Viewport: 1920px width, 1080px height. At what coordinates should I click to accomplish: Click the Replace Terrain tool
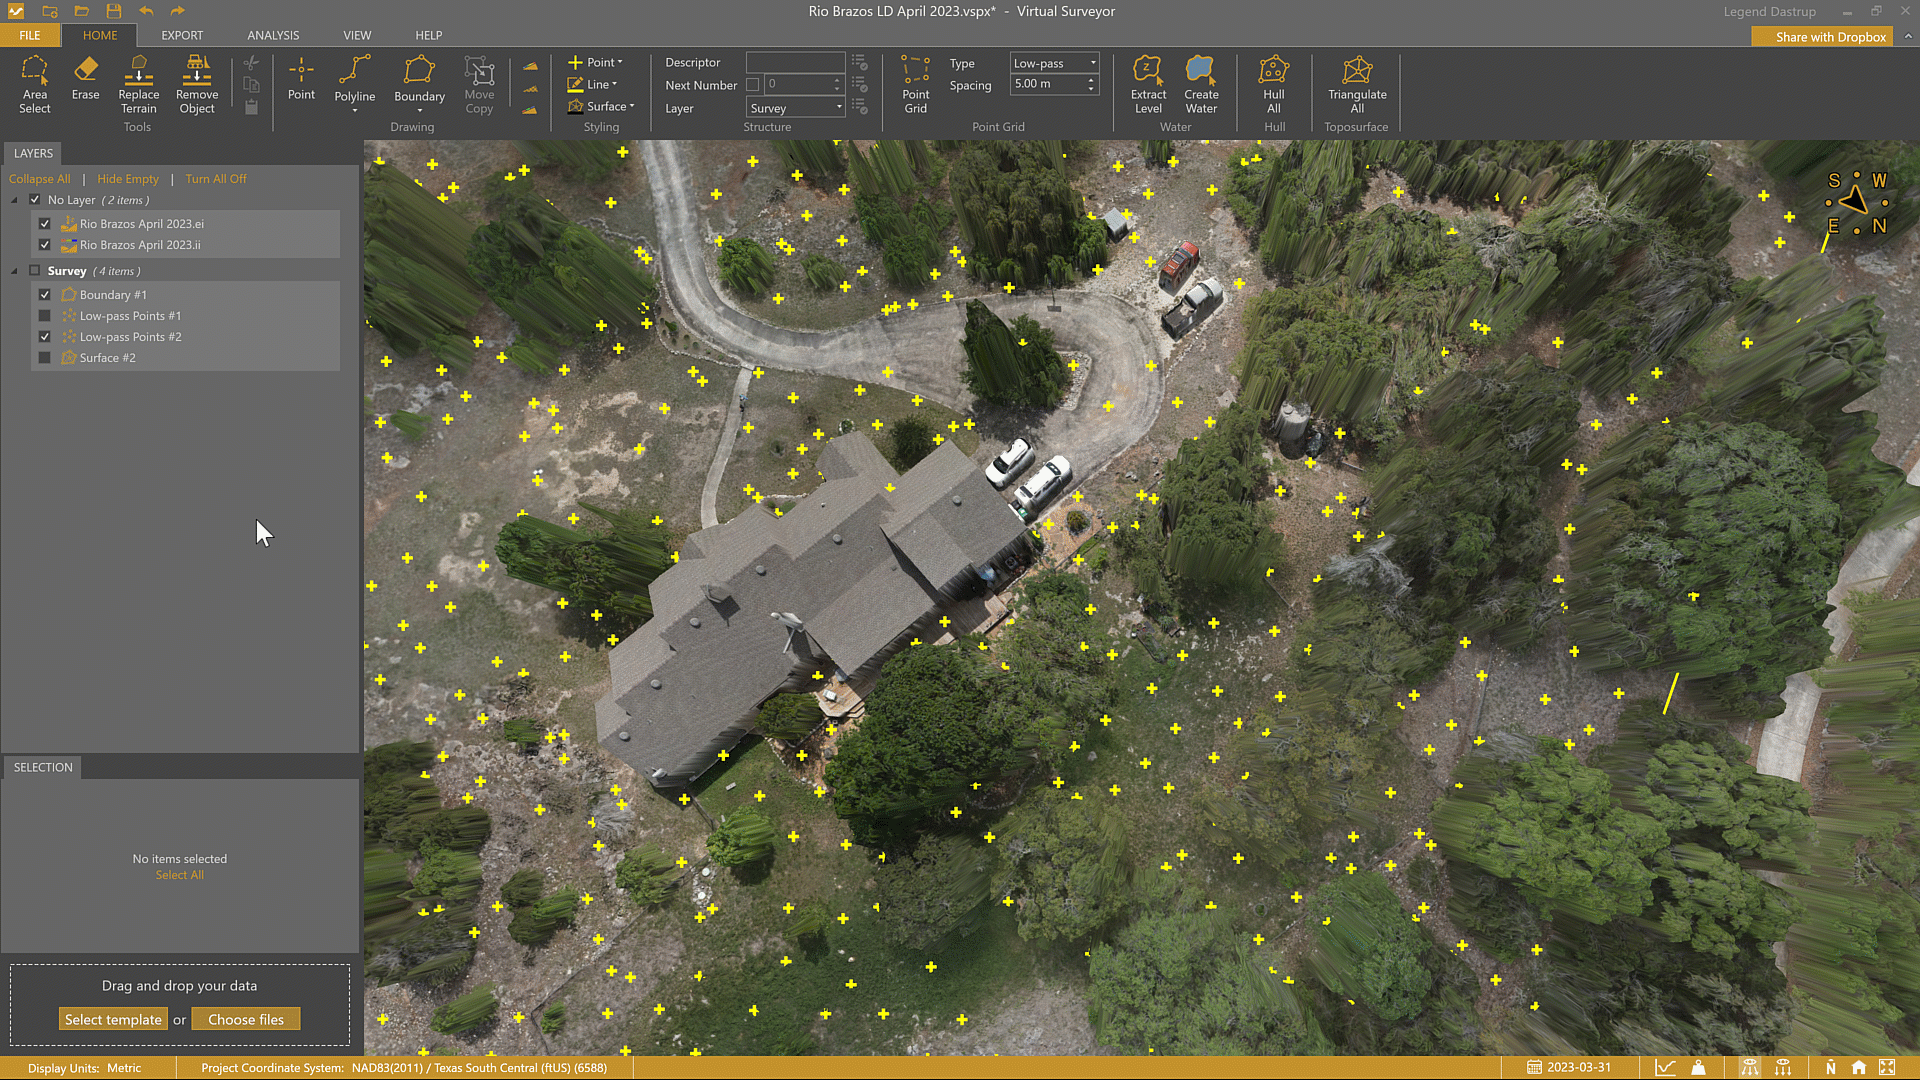coord(139,84)
